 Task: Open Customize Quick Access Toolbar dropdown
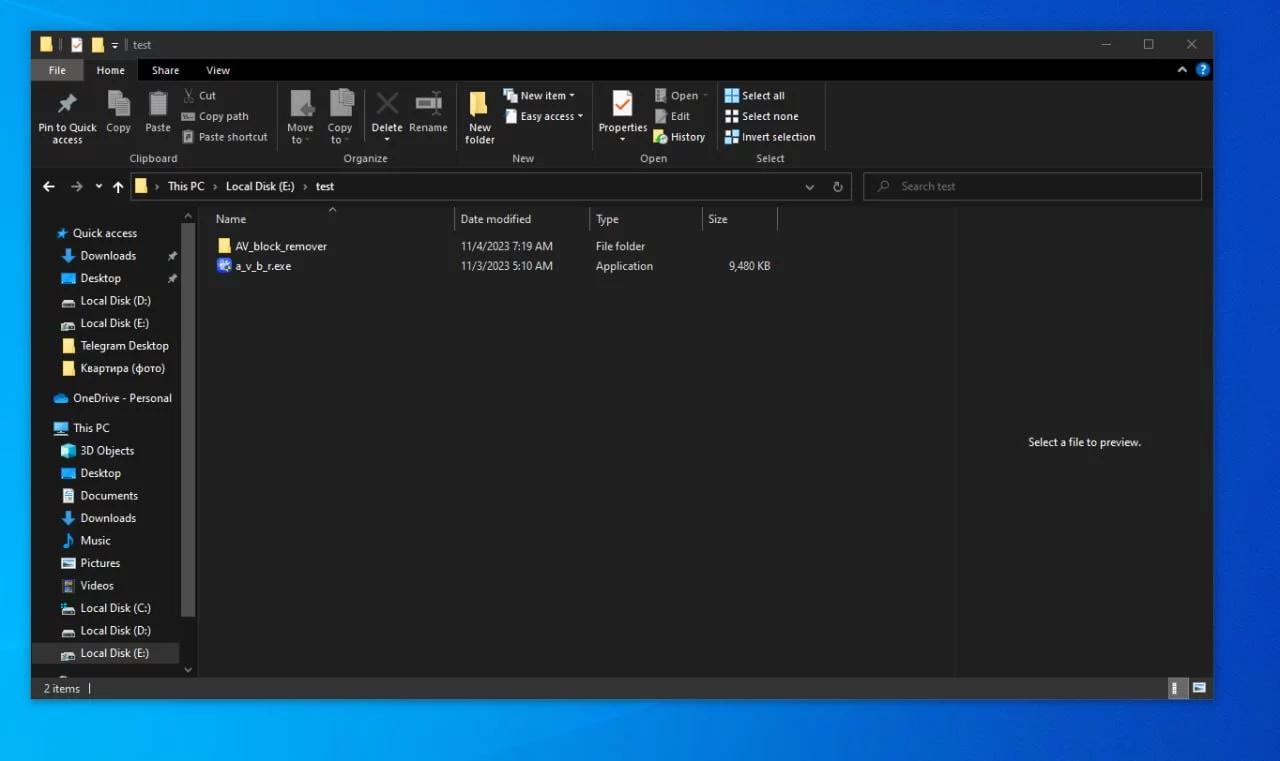(x=115, y=45)
